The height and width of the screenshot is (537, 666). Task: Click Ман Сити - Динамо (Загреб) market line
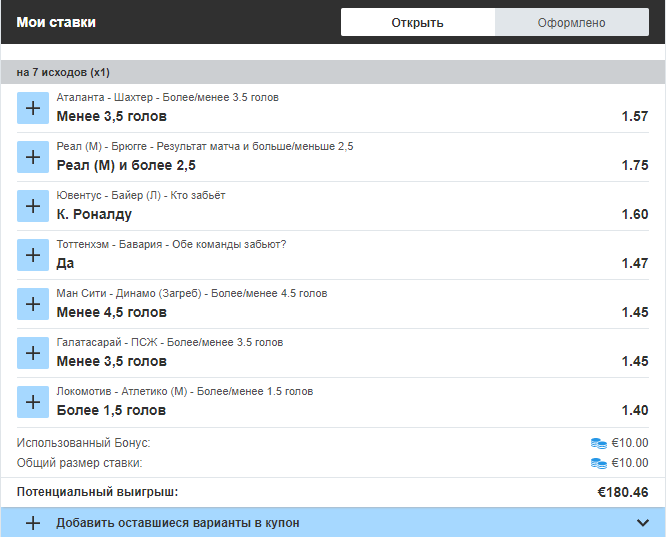coord(192,294)
